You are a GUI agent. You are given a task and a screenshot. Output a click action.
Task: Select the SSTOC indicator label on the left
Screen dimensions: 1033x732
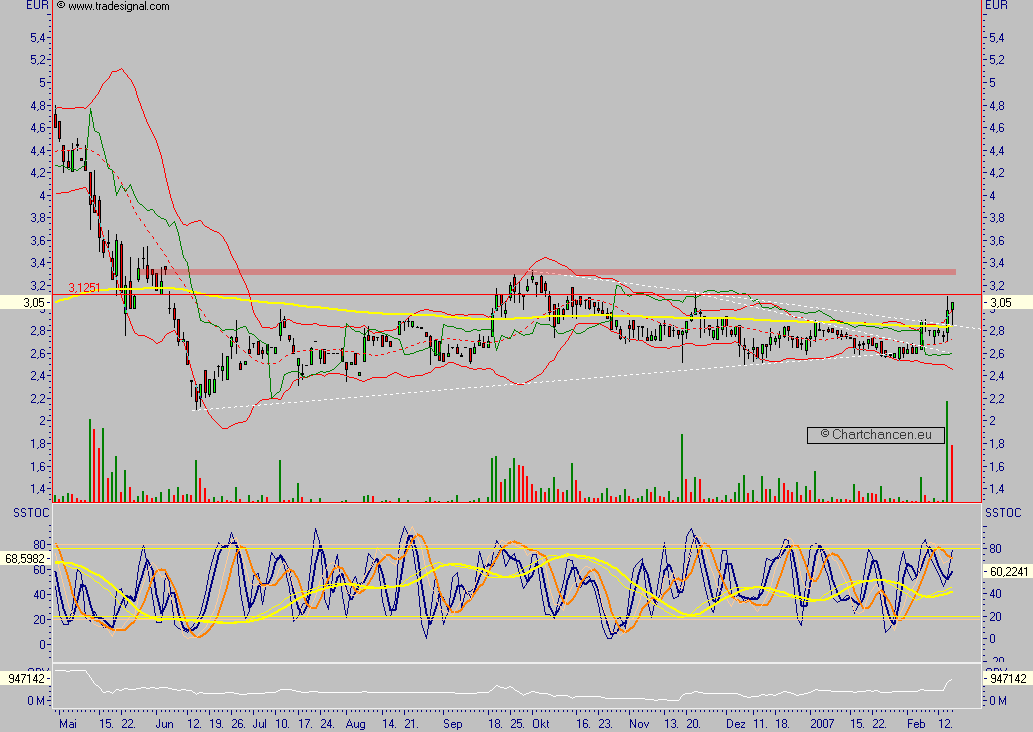(31, 513)
